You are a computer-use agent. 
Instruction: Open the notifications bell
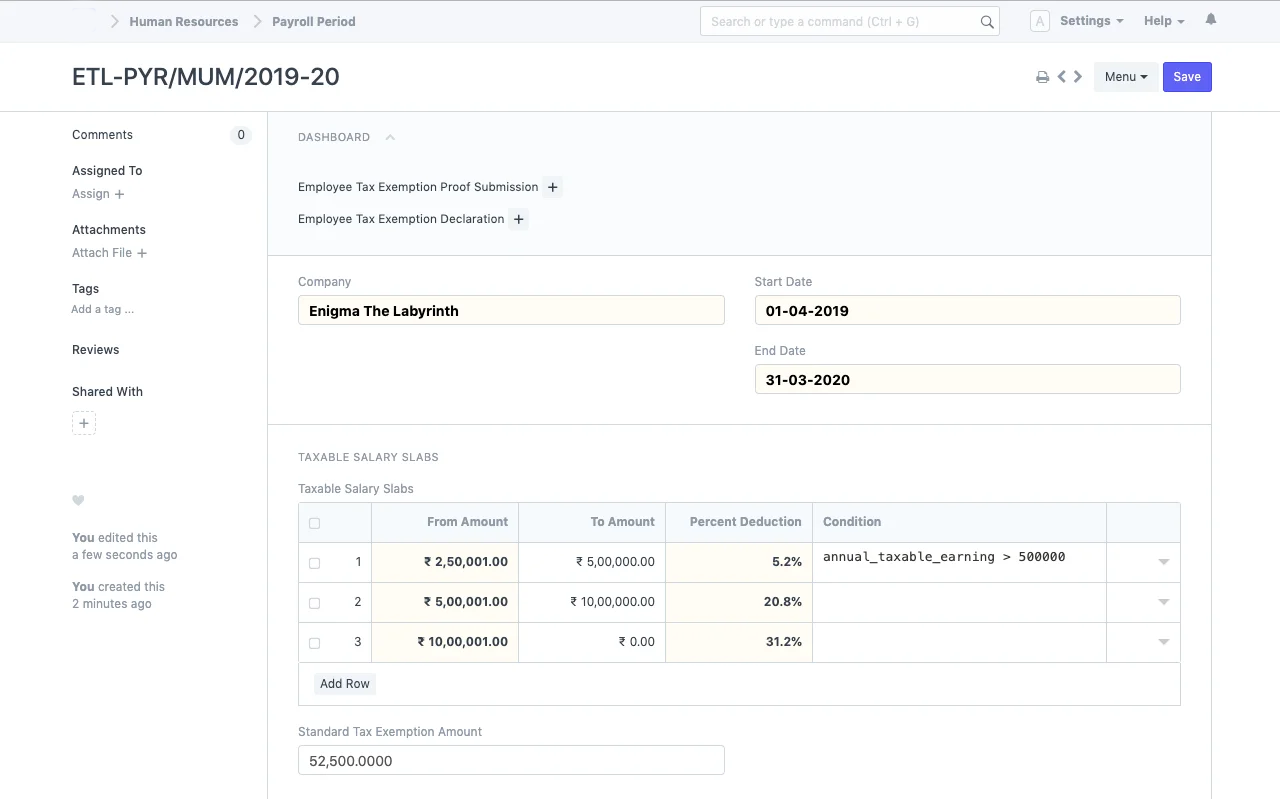point(1211,20)
